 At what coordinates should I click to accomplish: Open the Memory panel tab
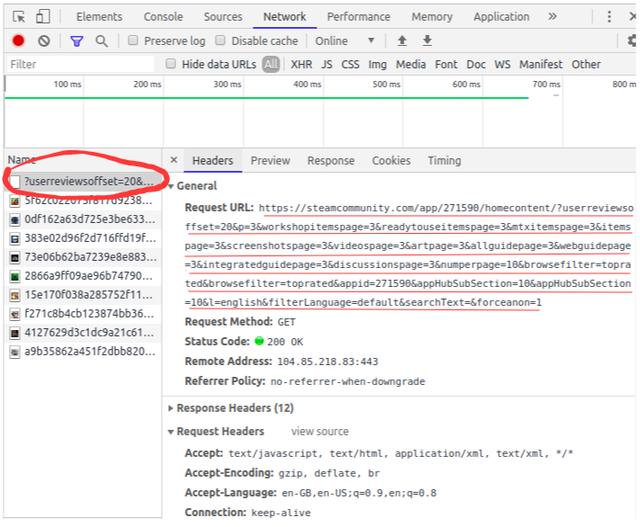(432, 17)
